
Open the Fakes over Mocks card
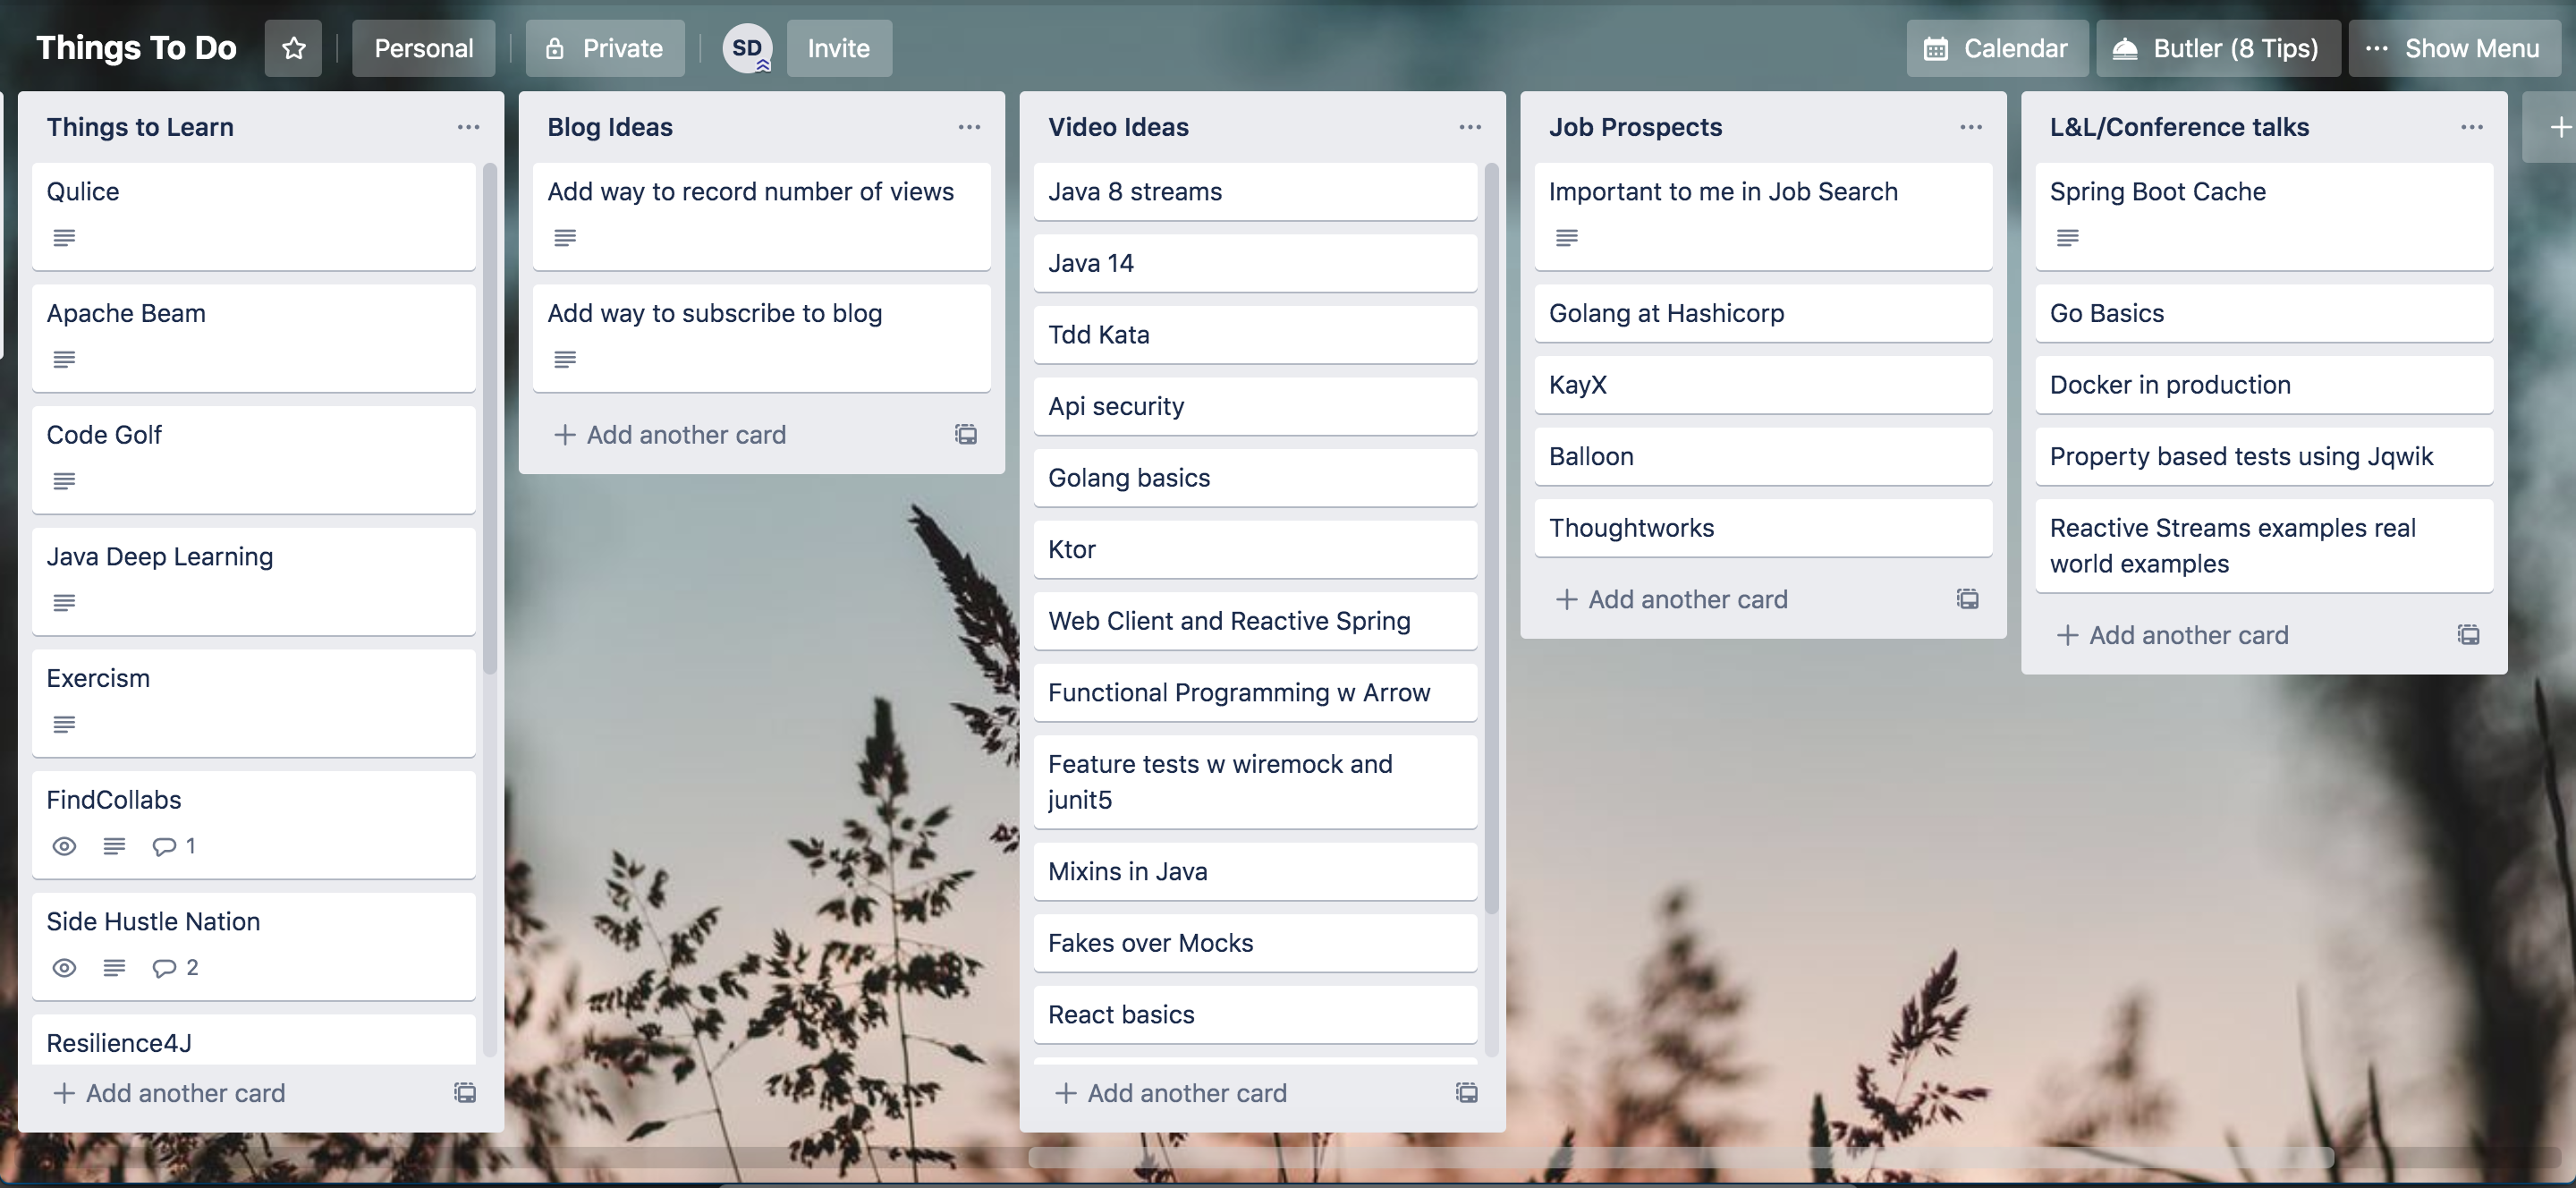[1255, 943]
